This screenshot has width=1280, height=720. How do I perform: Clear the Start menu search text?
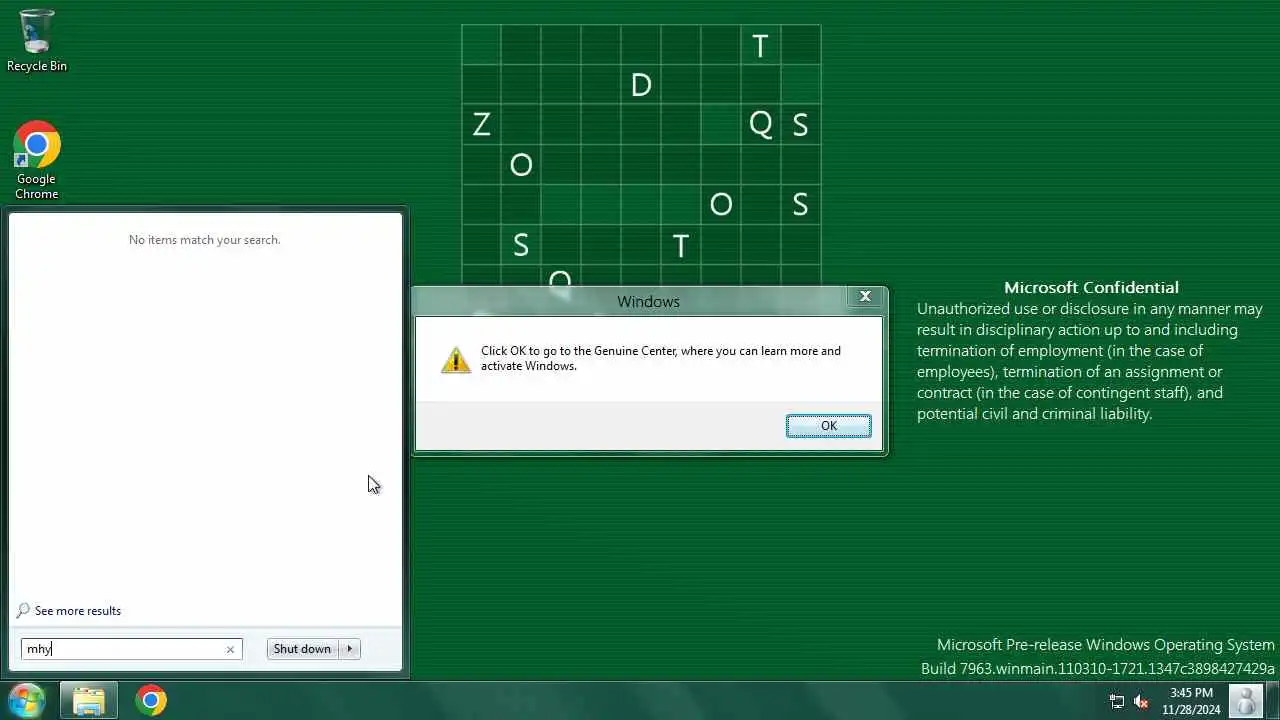pos(230,649)
